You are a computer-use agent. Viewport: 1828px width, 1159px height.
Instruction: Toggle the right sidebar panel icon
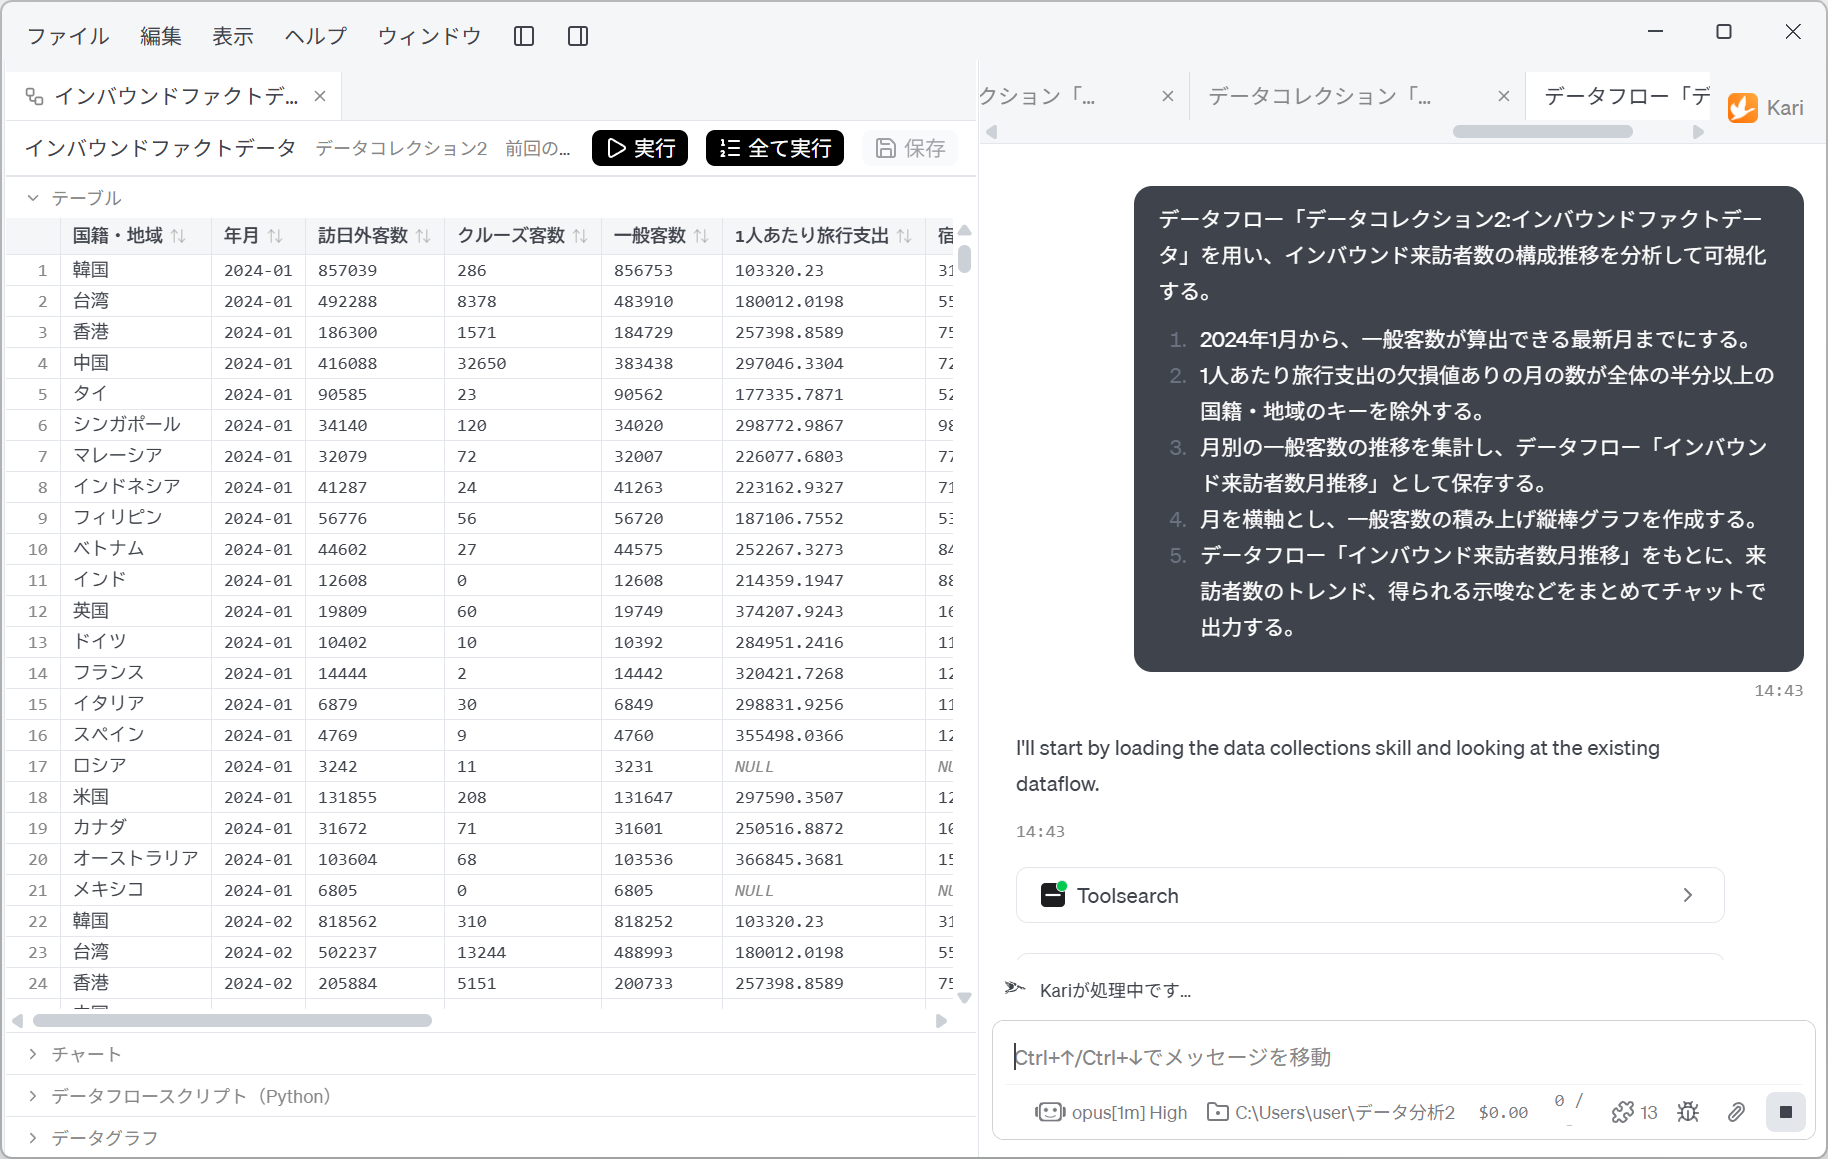coord(578,36)
